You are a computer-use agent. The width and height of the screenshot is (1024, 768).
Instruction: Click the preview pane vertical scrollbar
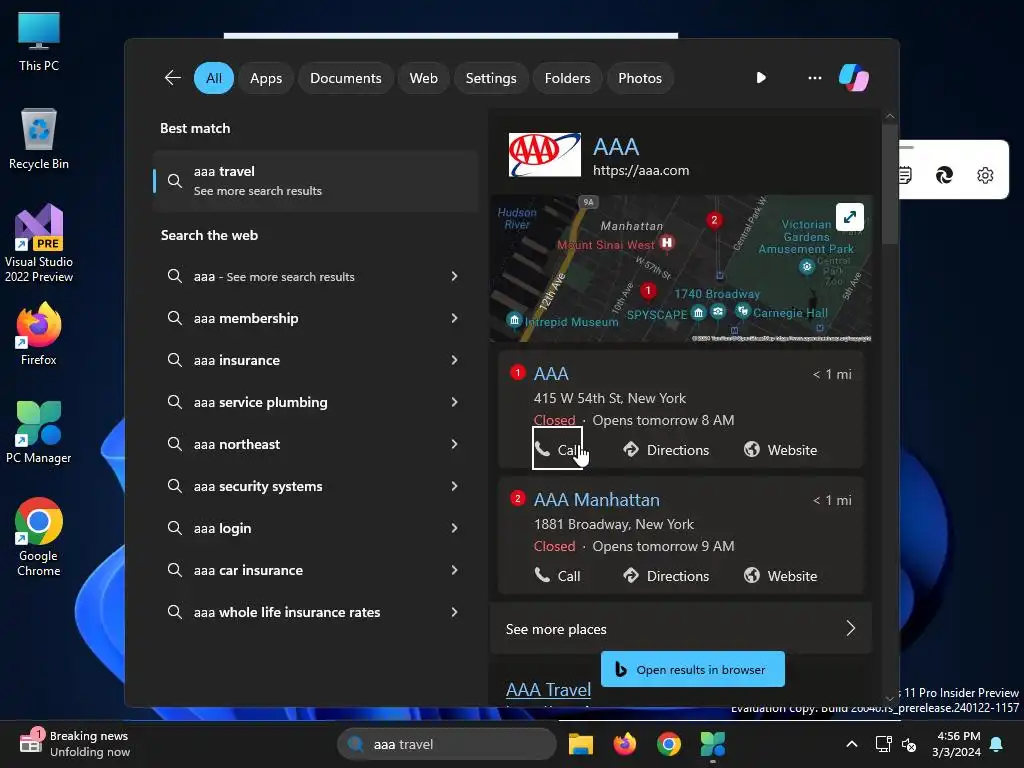pyautogui.click(x=889, y=184)
